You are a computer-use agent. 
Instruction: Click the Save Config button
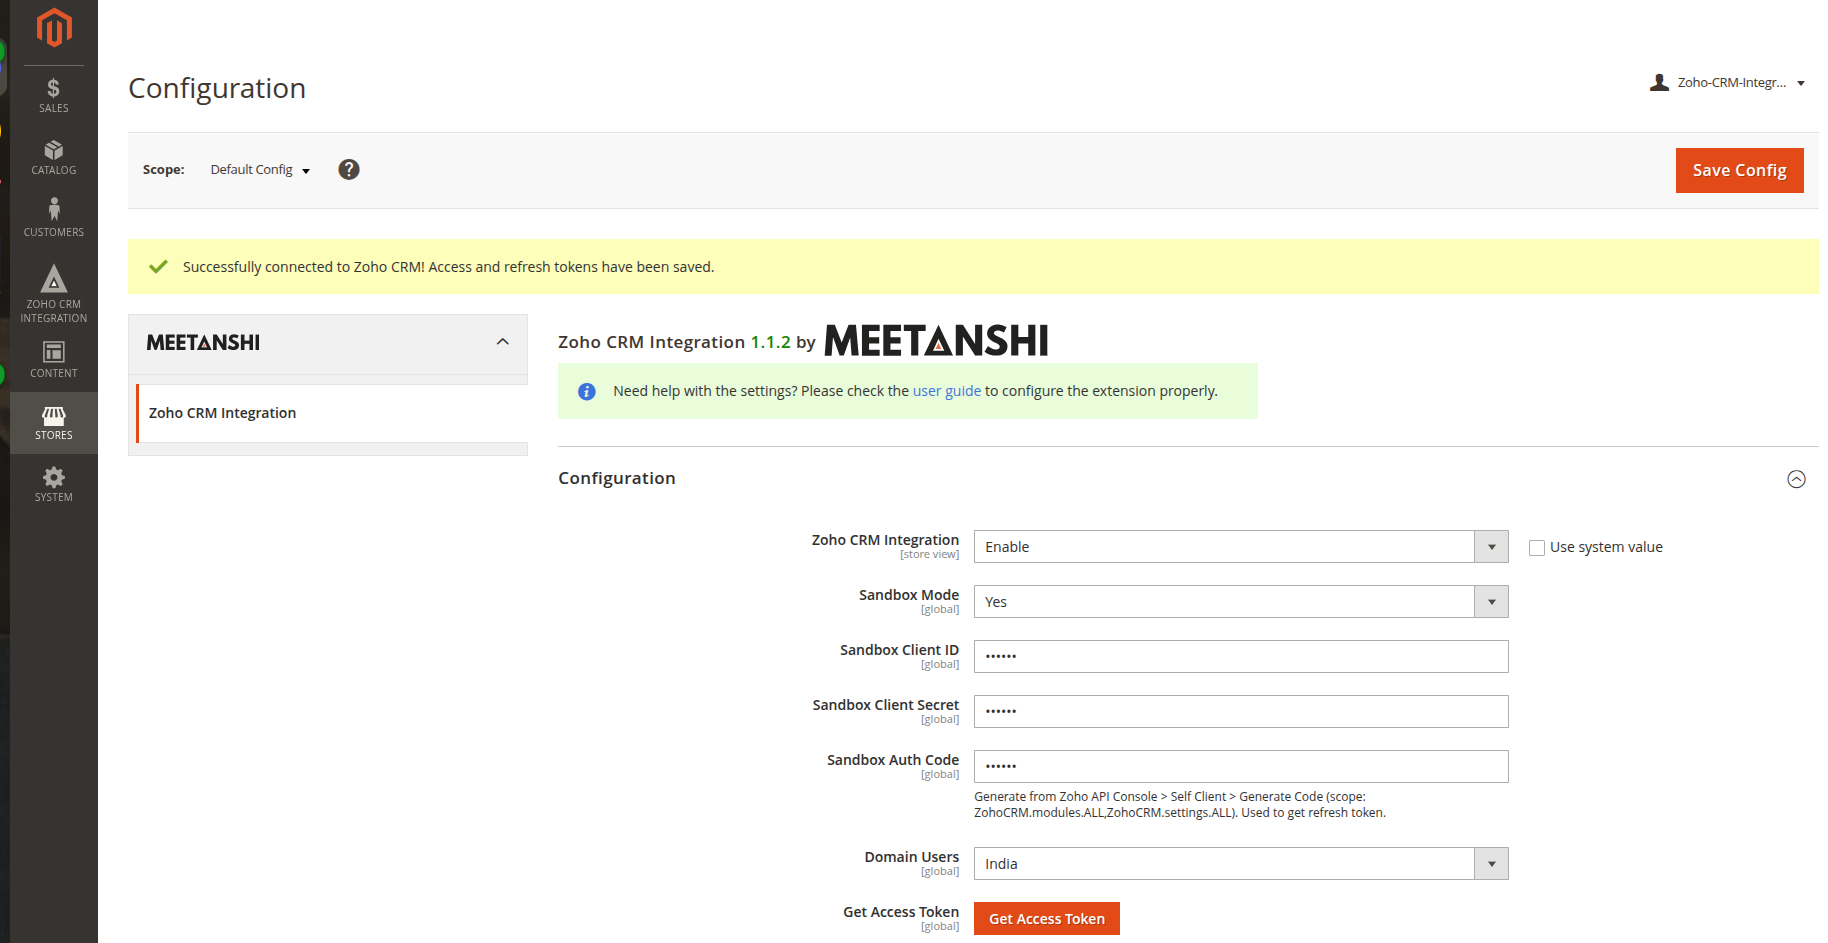point(1739,170)
